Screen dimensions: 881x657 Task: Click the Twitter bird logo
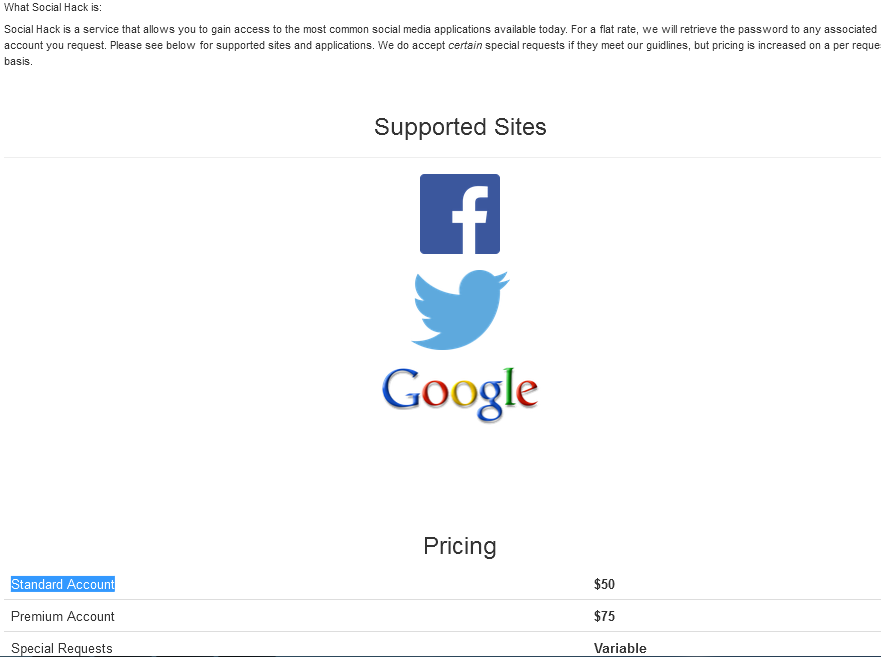(x=460, y=310)
